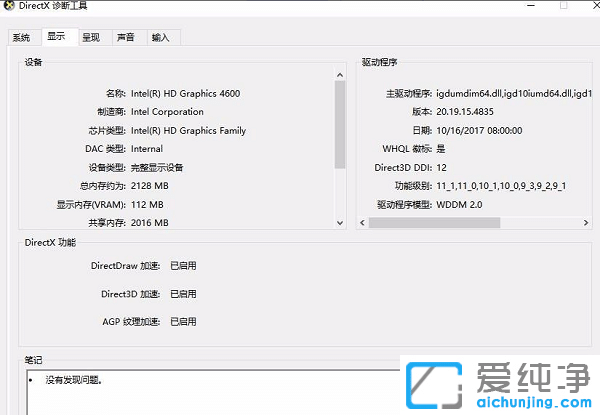
Task: Click the DirectX title bar icon
Action: click(9, 5)
